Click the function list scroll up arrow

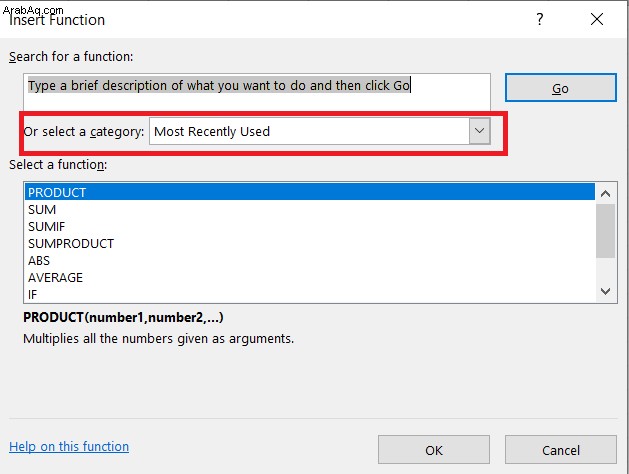pyautogui.click(x=606, y=194)
